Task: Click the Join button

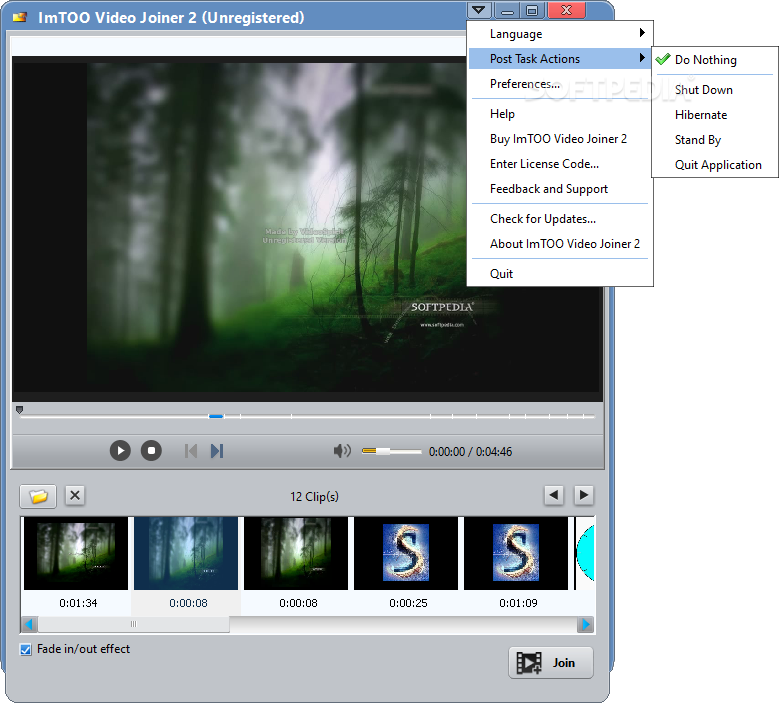Action: [551, 663]
